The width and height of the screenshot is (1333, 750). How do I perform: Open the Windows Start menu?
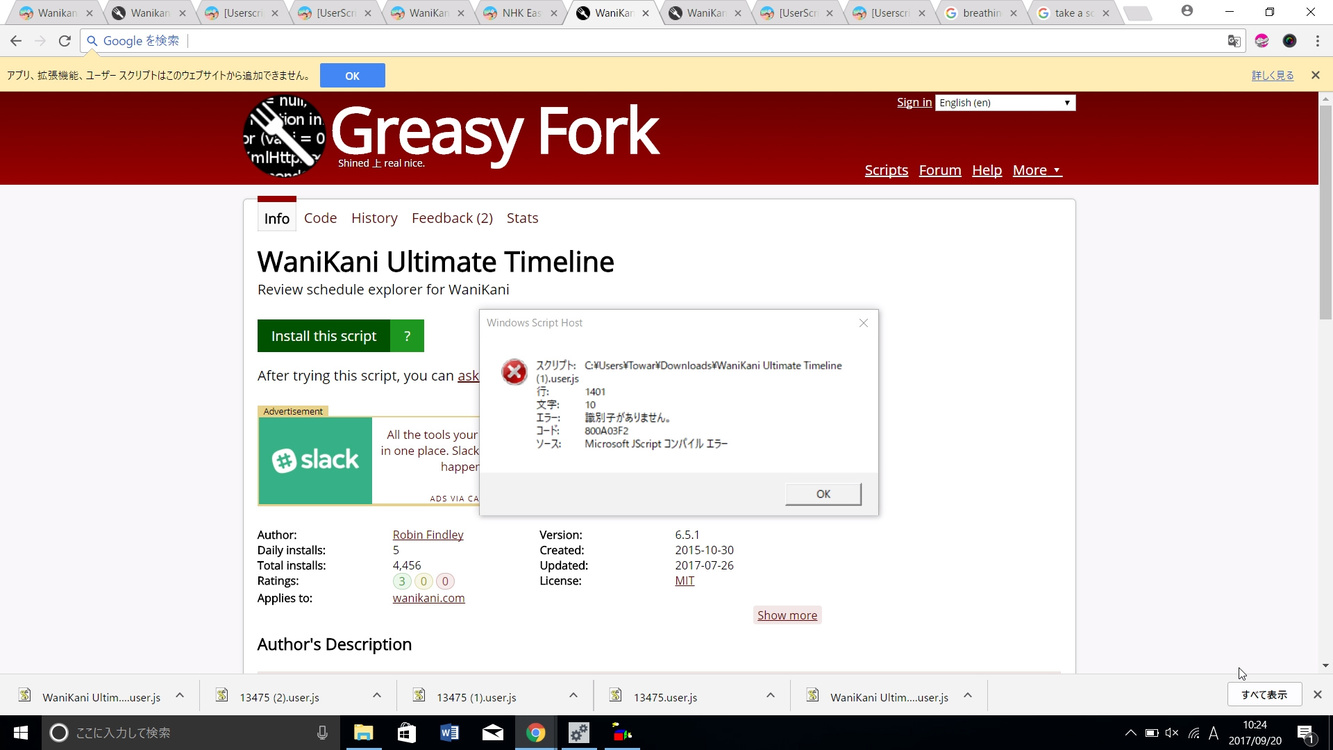pyautogui.click(x=20, y=733)
